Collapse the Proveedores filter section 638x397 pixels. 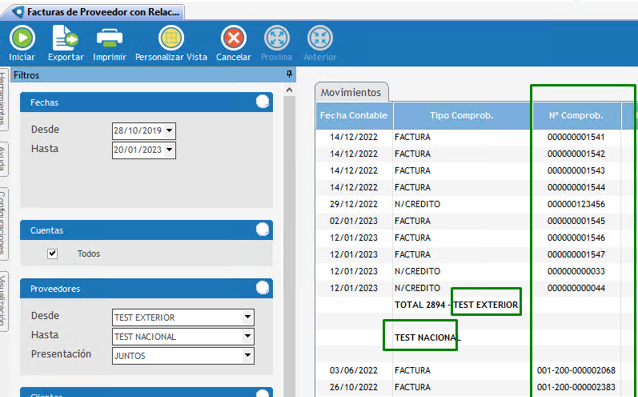[x=262, y=288]
